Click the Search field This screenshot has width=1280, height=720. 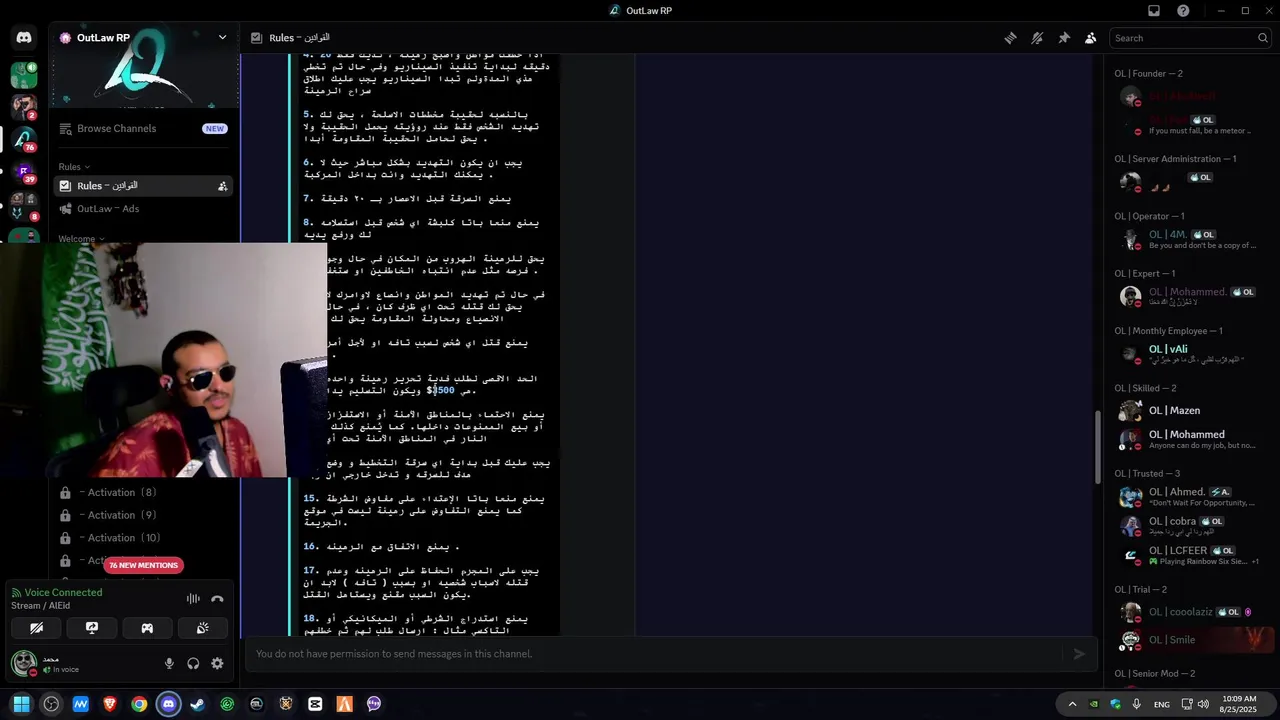[x=1191, y=38]
